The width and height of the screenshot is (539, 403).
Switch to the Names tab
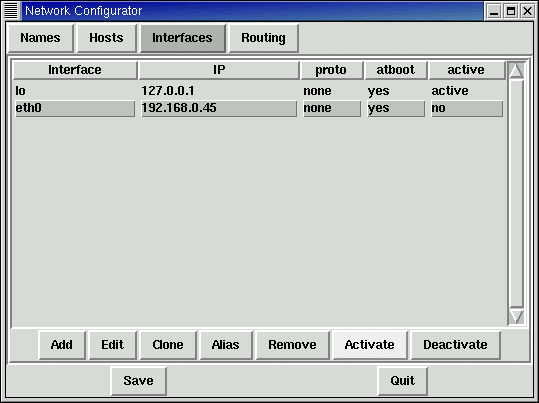click(41, 38)
